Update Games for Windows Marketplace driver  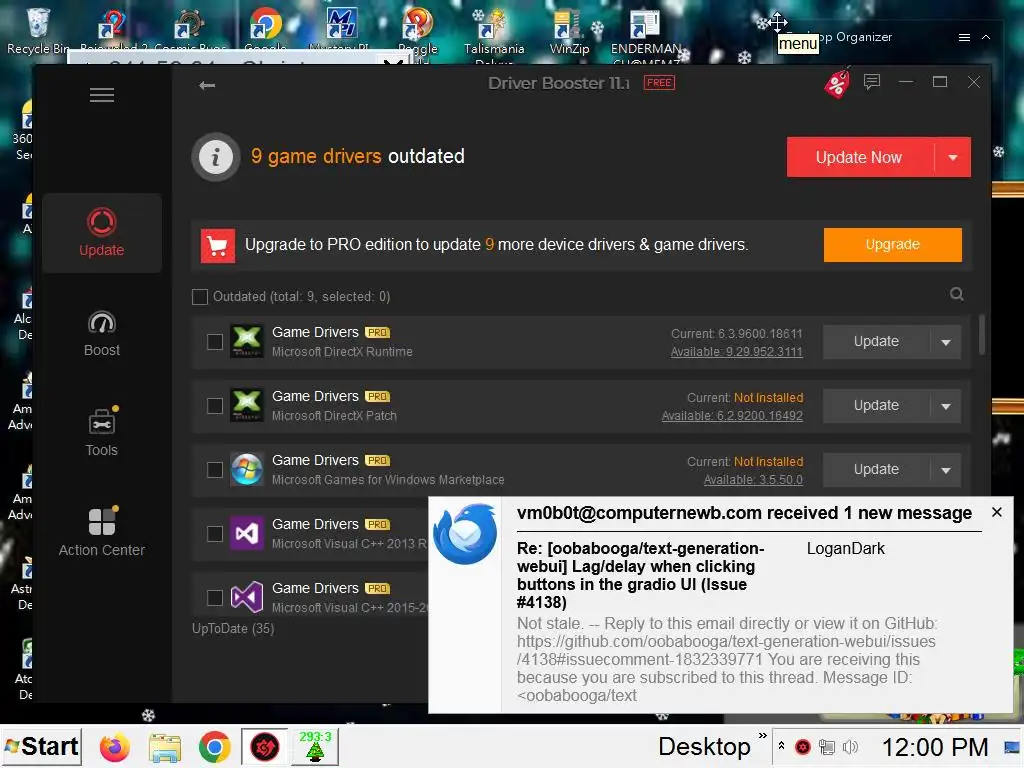click(x=876, y=470)
